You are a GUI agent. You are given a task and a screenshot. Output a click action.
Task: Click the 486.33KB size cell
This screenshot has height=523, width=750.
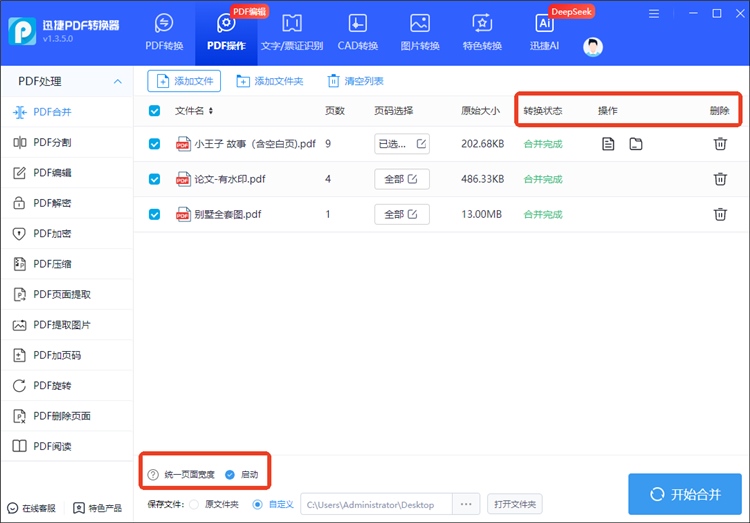click(x=483, y=179)
